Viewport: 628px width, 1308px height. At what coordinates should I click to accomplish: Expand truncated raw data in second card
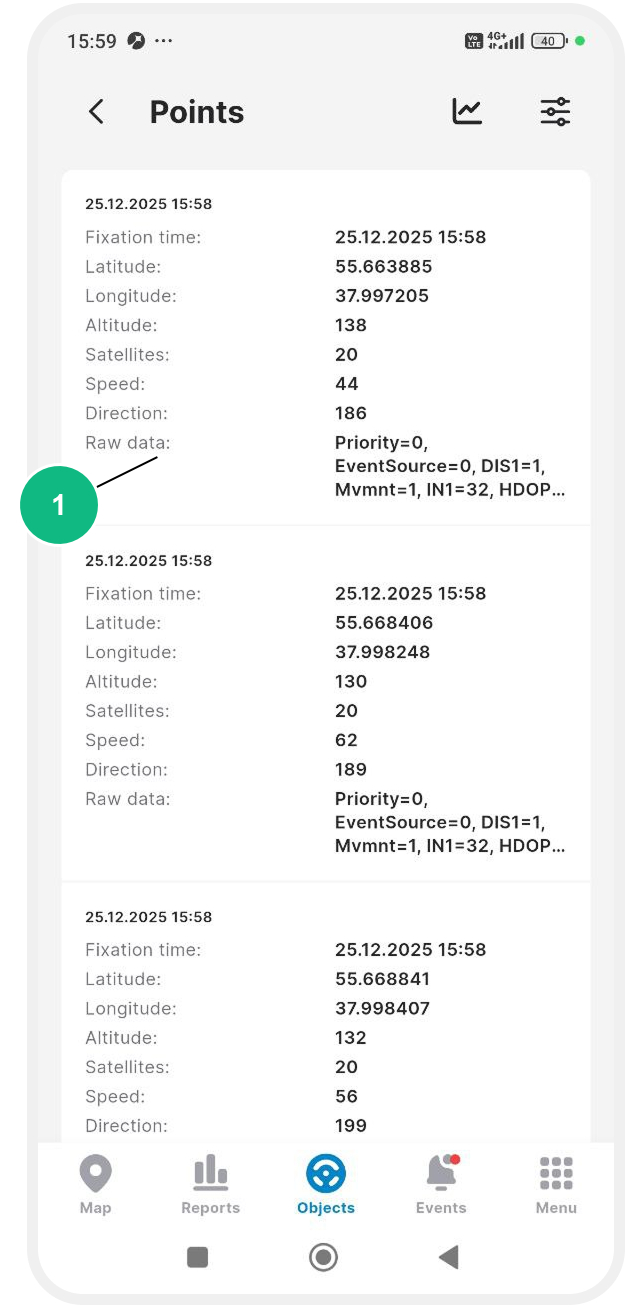click(x=450, y=823)
